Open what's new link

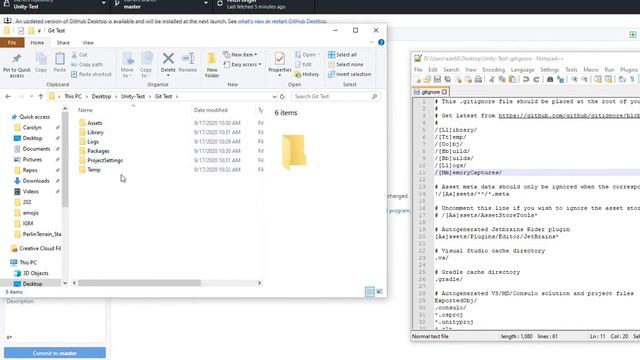click(x=251, y=21)
